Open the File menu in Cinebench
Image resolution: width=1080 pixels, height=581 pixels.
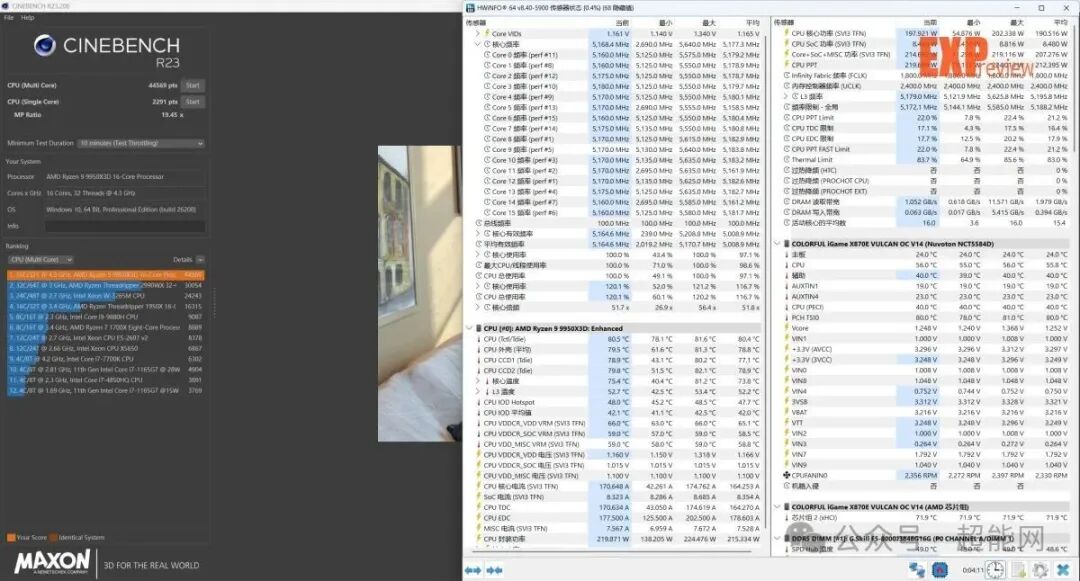8,17
